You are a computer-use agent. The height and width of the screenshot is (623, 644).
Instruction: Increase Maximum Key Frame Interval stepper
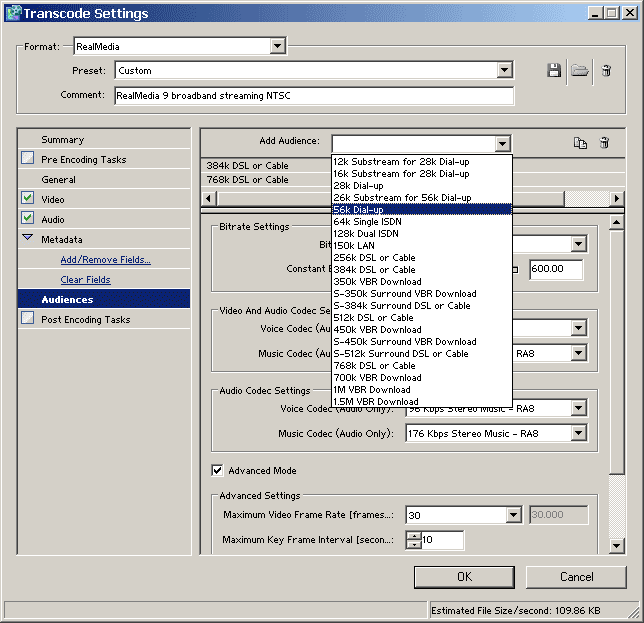point(414,536)
